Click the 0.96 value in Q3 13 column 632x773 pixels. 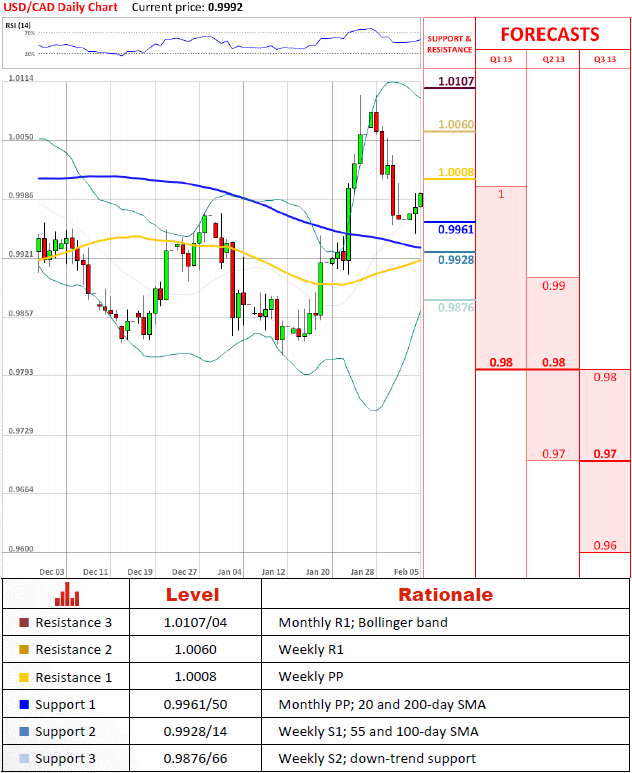pyautogui.click(x=605, y=545)
